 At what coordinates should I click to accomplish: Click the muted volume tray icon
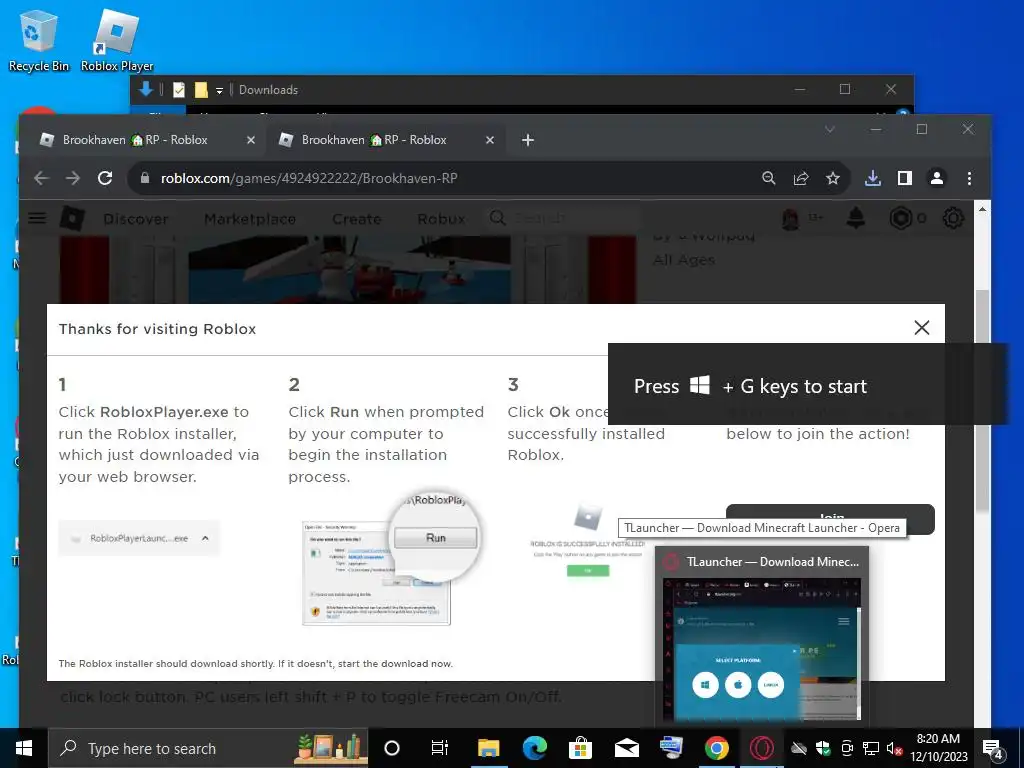tap(894, 748)
